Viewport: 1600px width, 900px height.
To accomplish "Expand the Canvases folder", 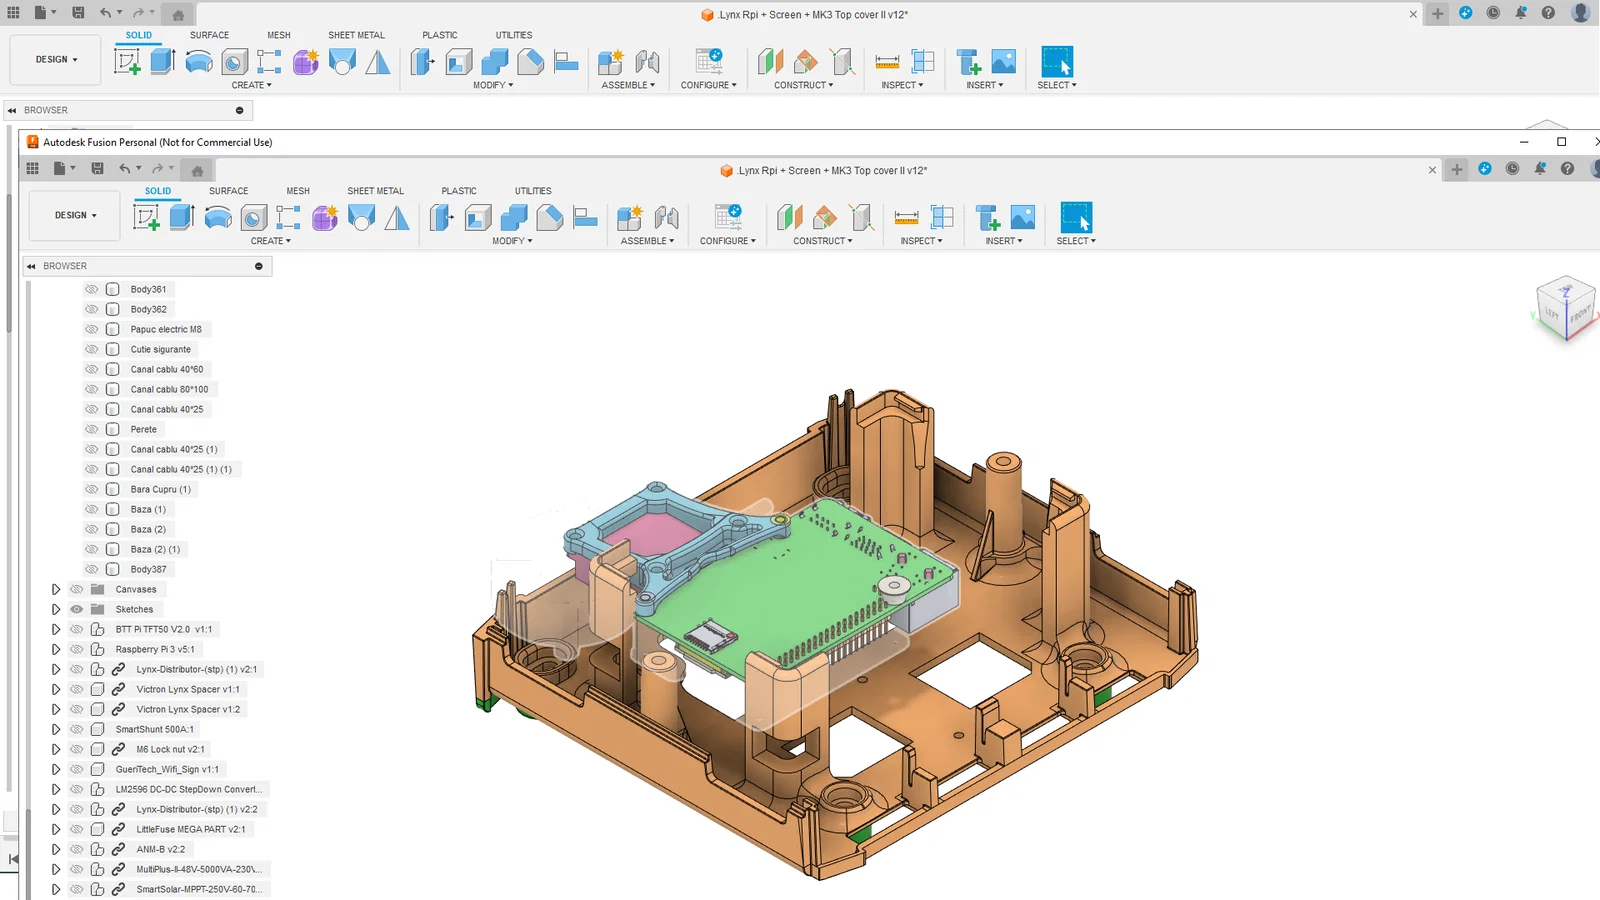I will [x=56, y=589].
